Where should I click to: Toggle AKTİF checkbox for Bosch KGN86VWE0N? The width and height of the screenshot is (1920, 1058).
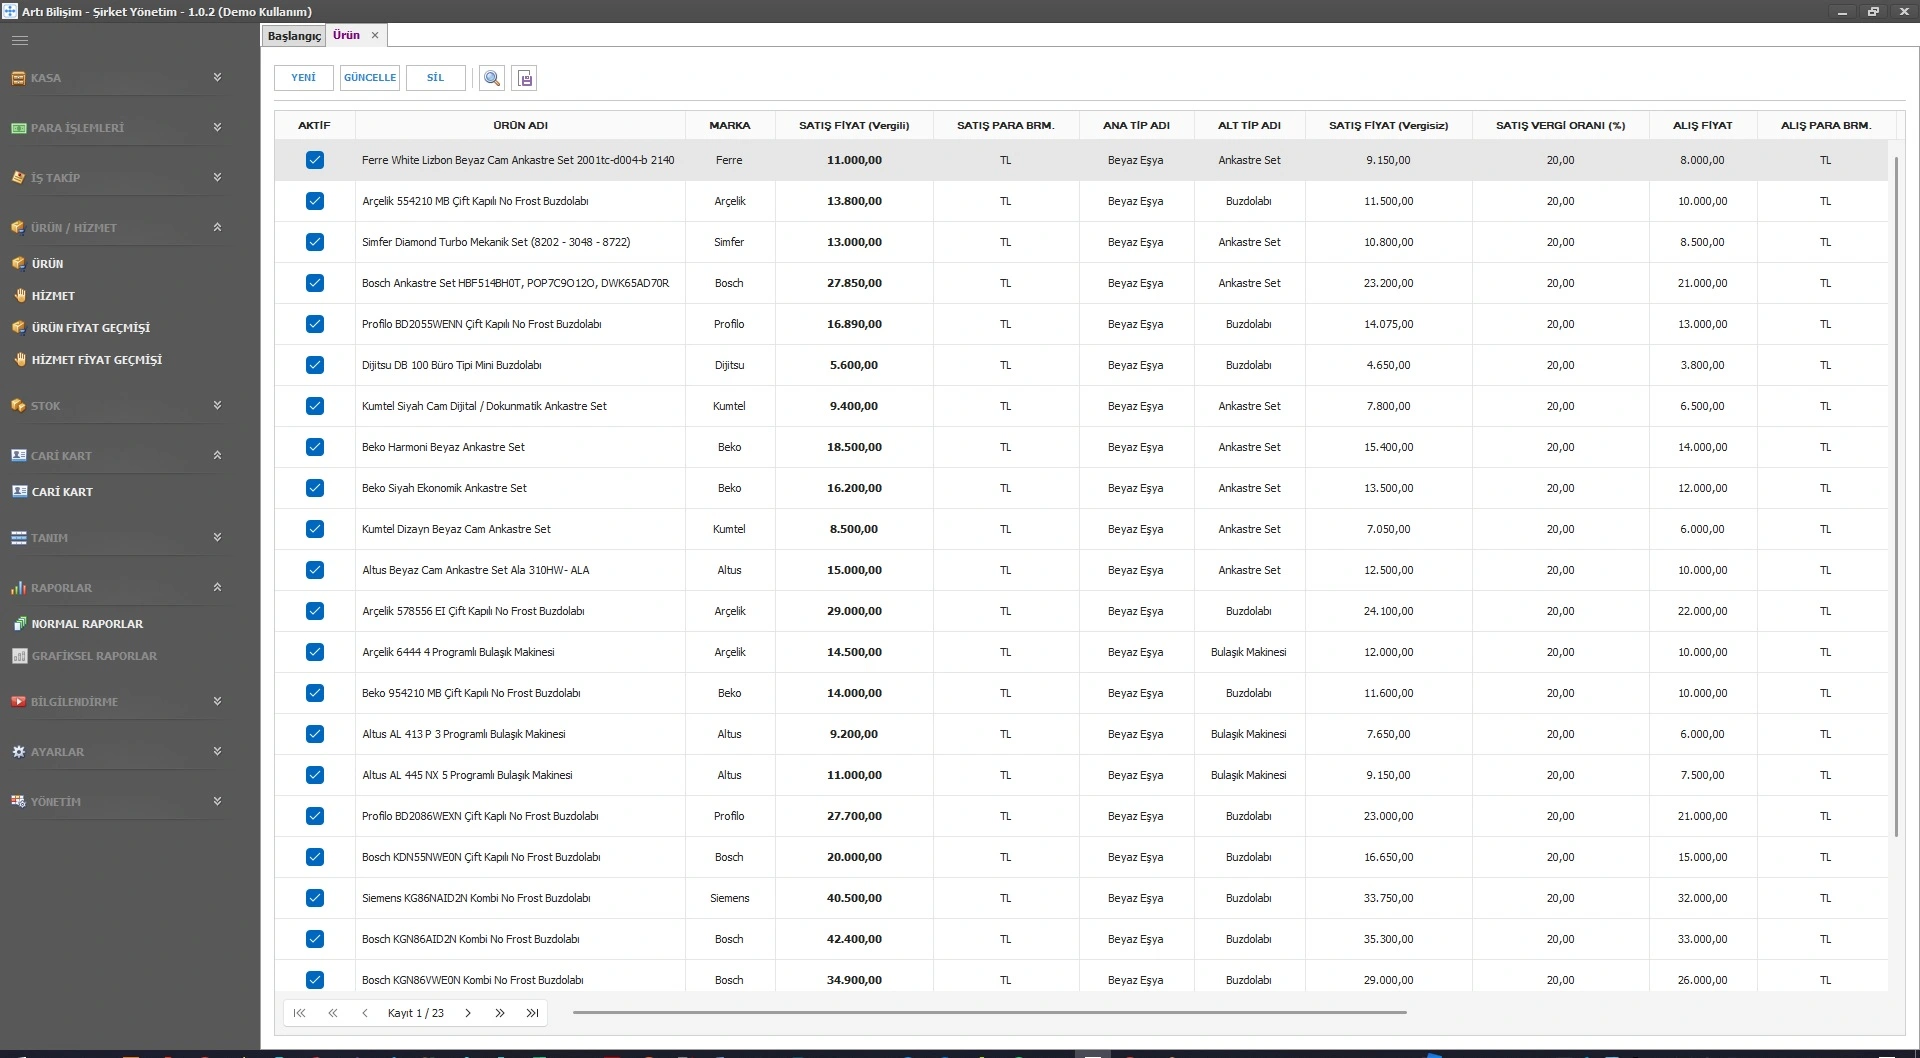click(x=315, y=980)
